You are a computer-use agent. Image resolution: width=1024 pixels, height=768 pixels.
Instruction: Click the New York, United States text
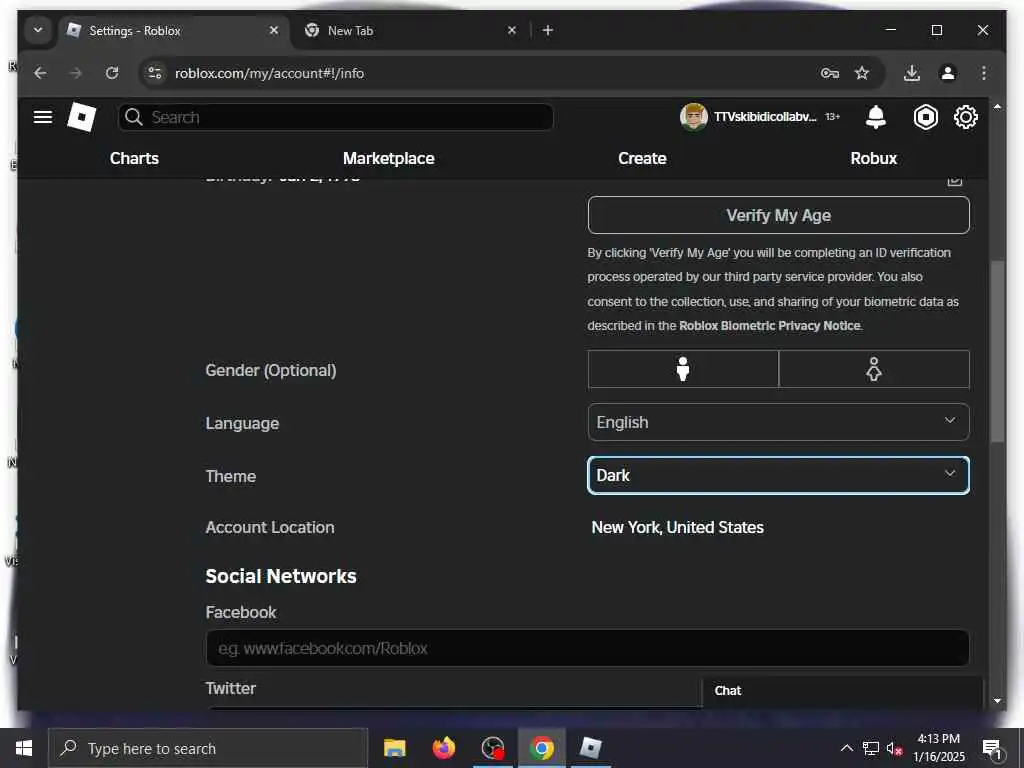tap(677, 527)
